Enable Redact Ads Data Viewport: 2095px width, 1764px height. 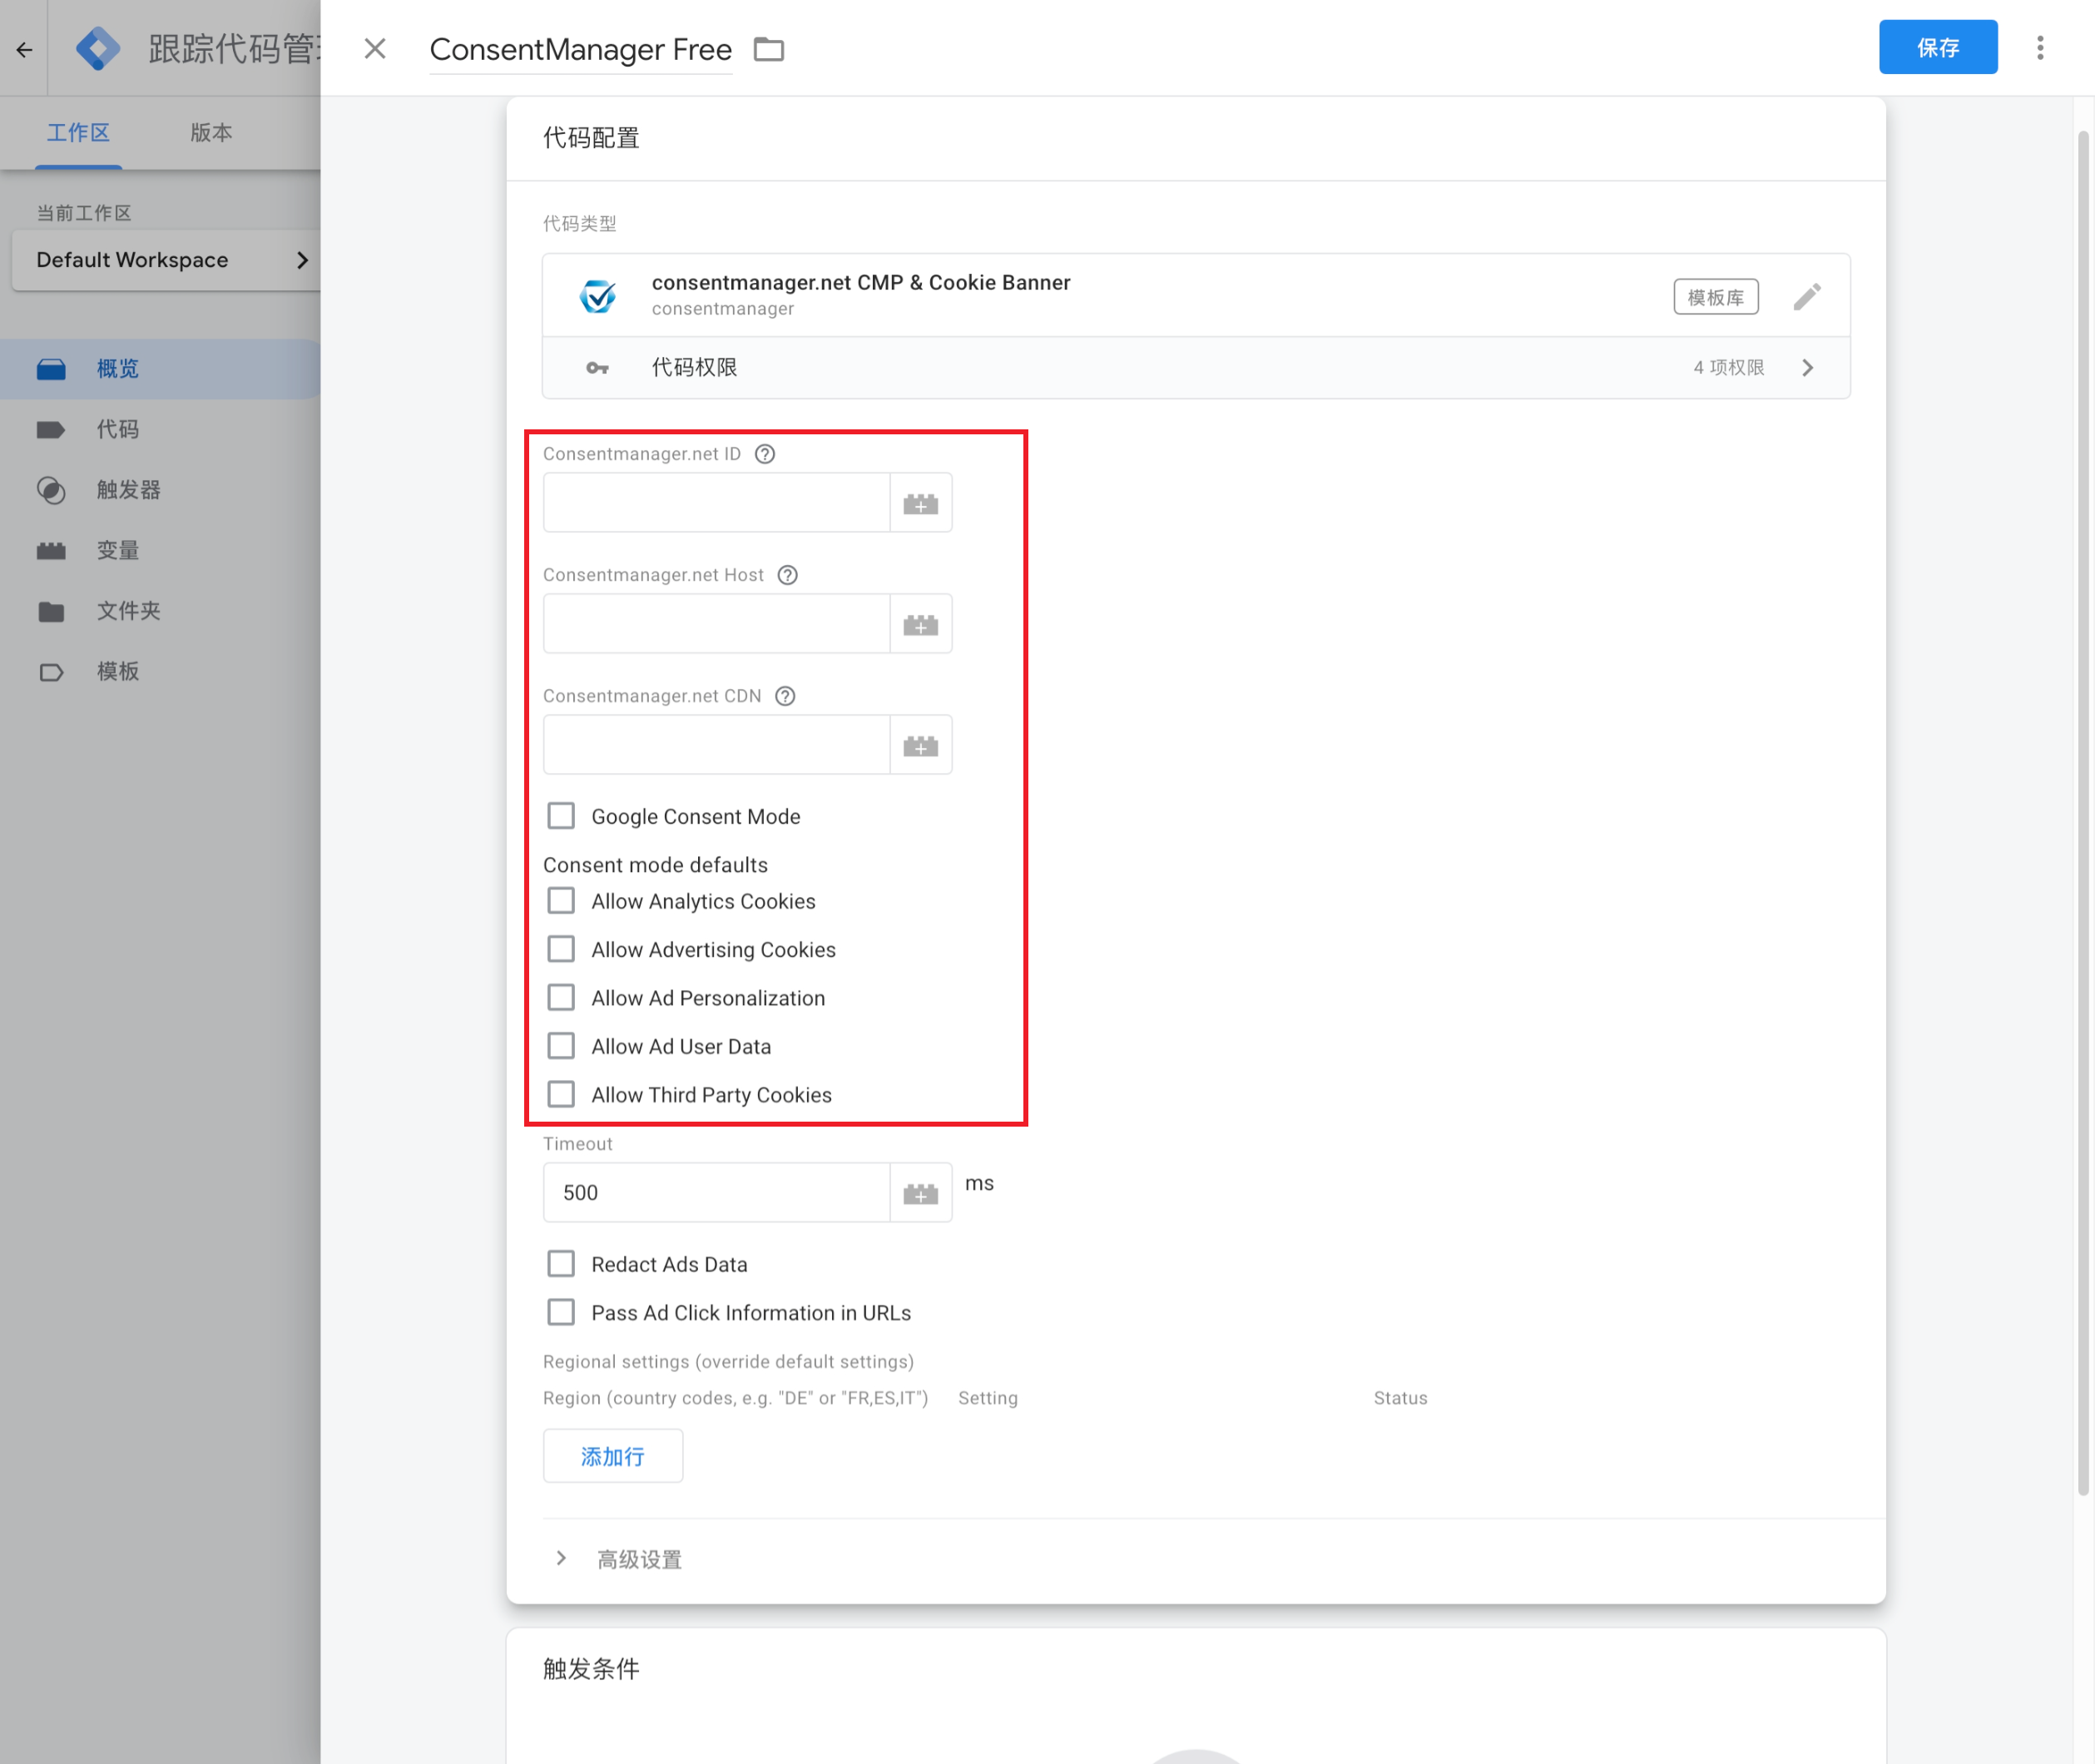coord(561,1263)
